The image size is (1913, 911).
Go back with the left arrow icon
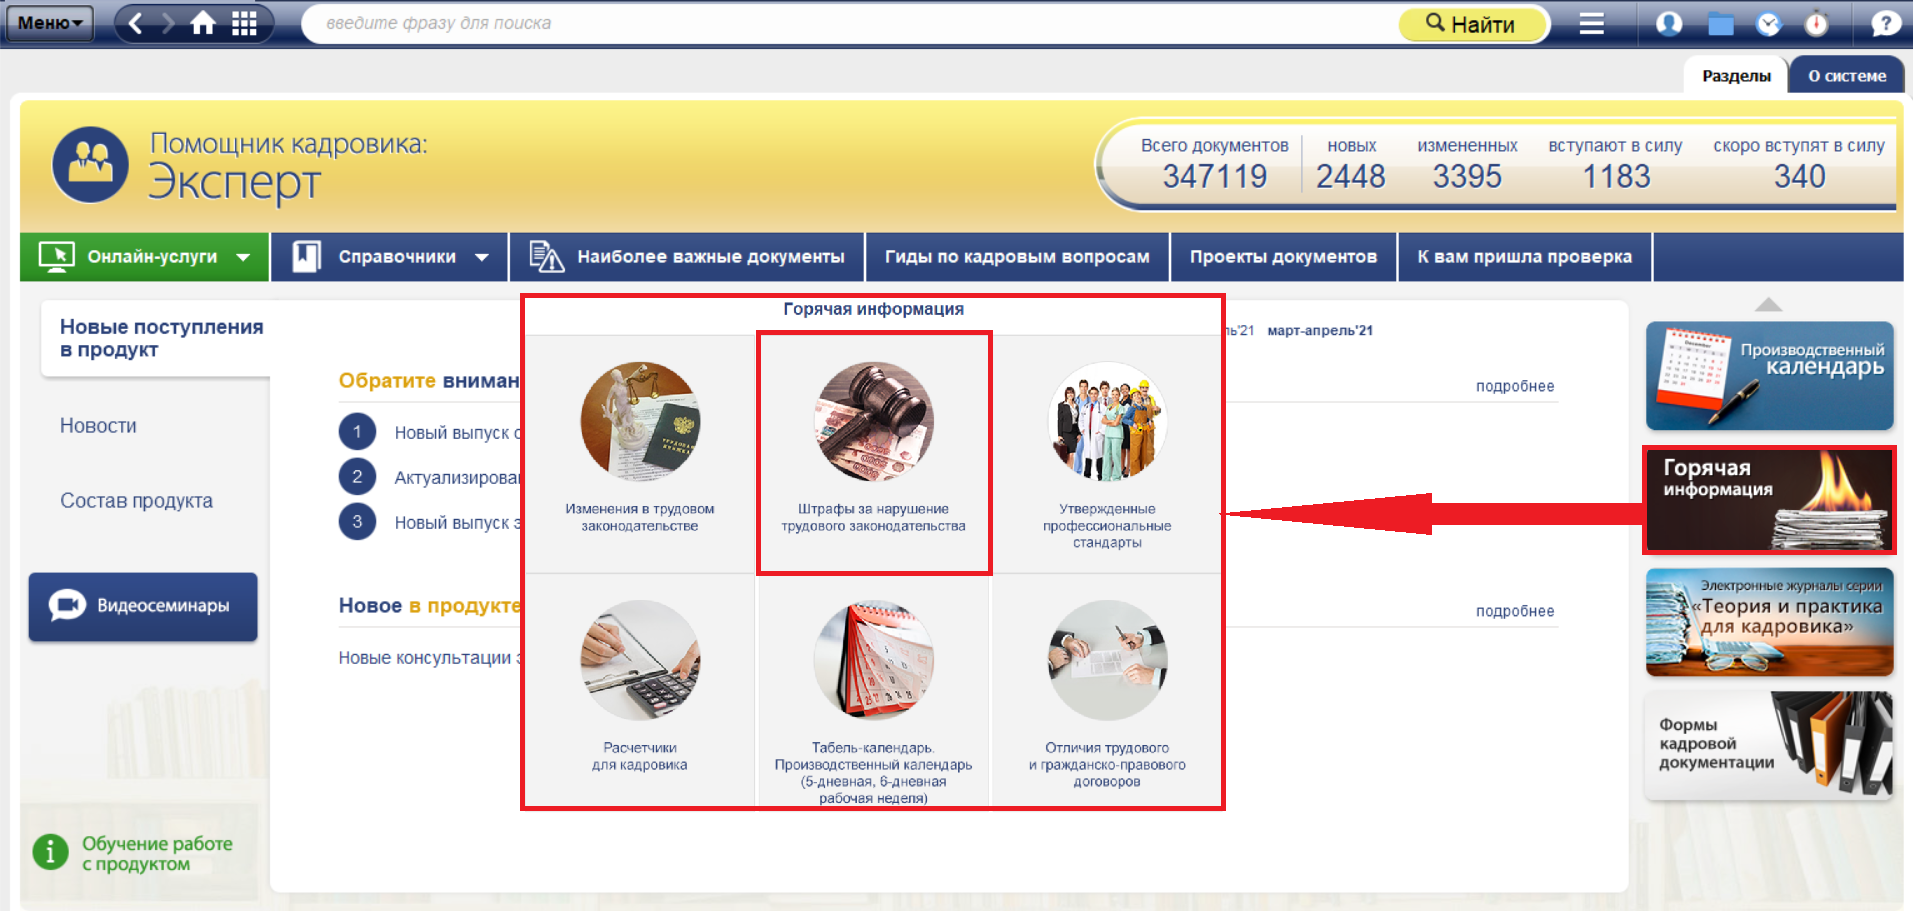pos(136,23)
